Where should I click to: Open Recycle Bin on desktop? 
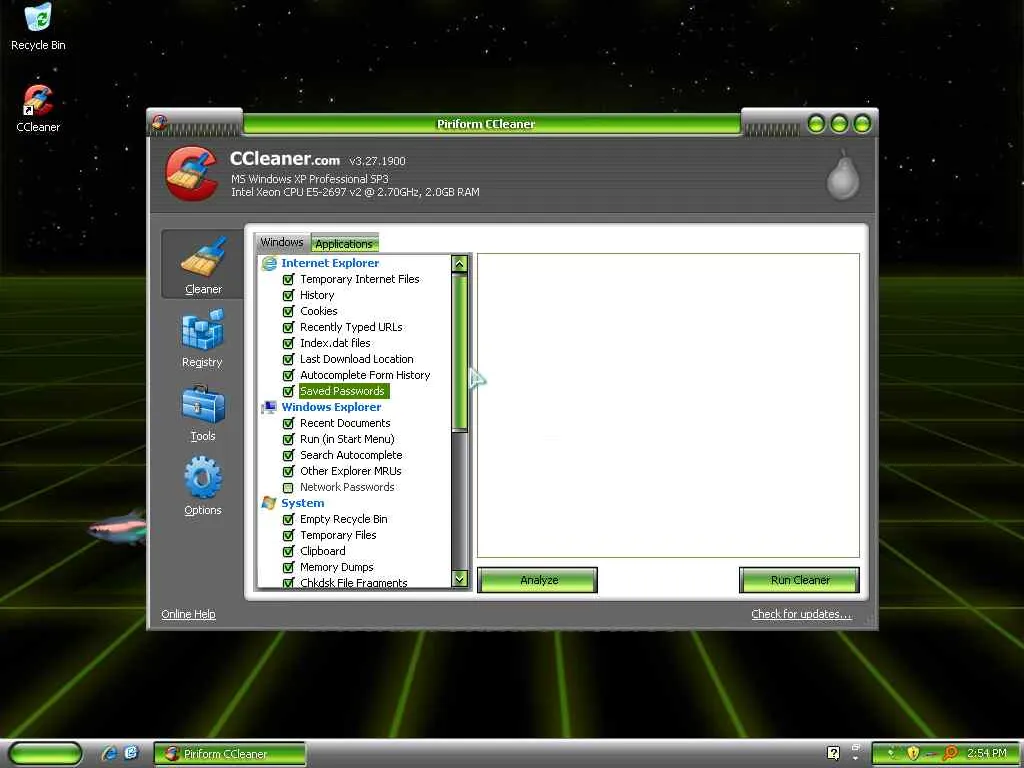[38, 27]
